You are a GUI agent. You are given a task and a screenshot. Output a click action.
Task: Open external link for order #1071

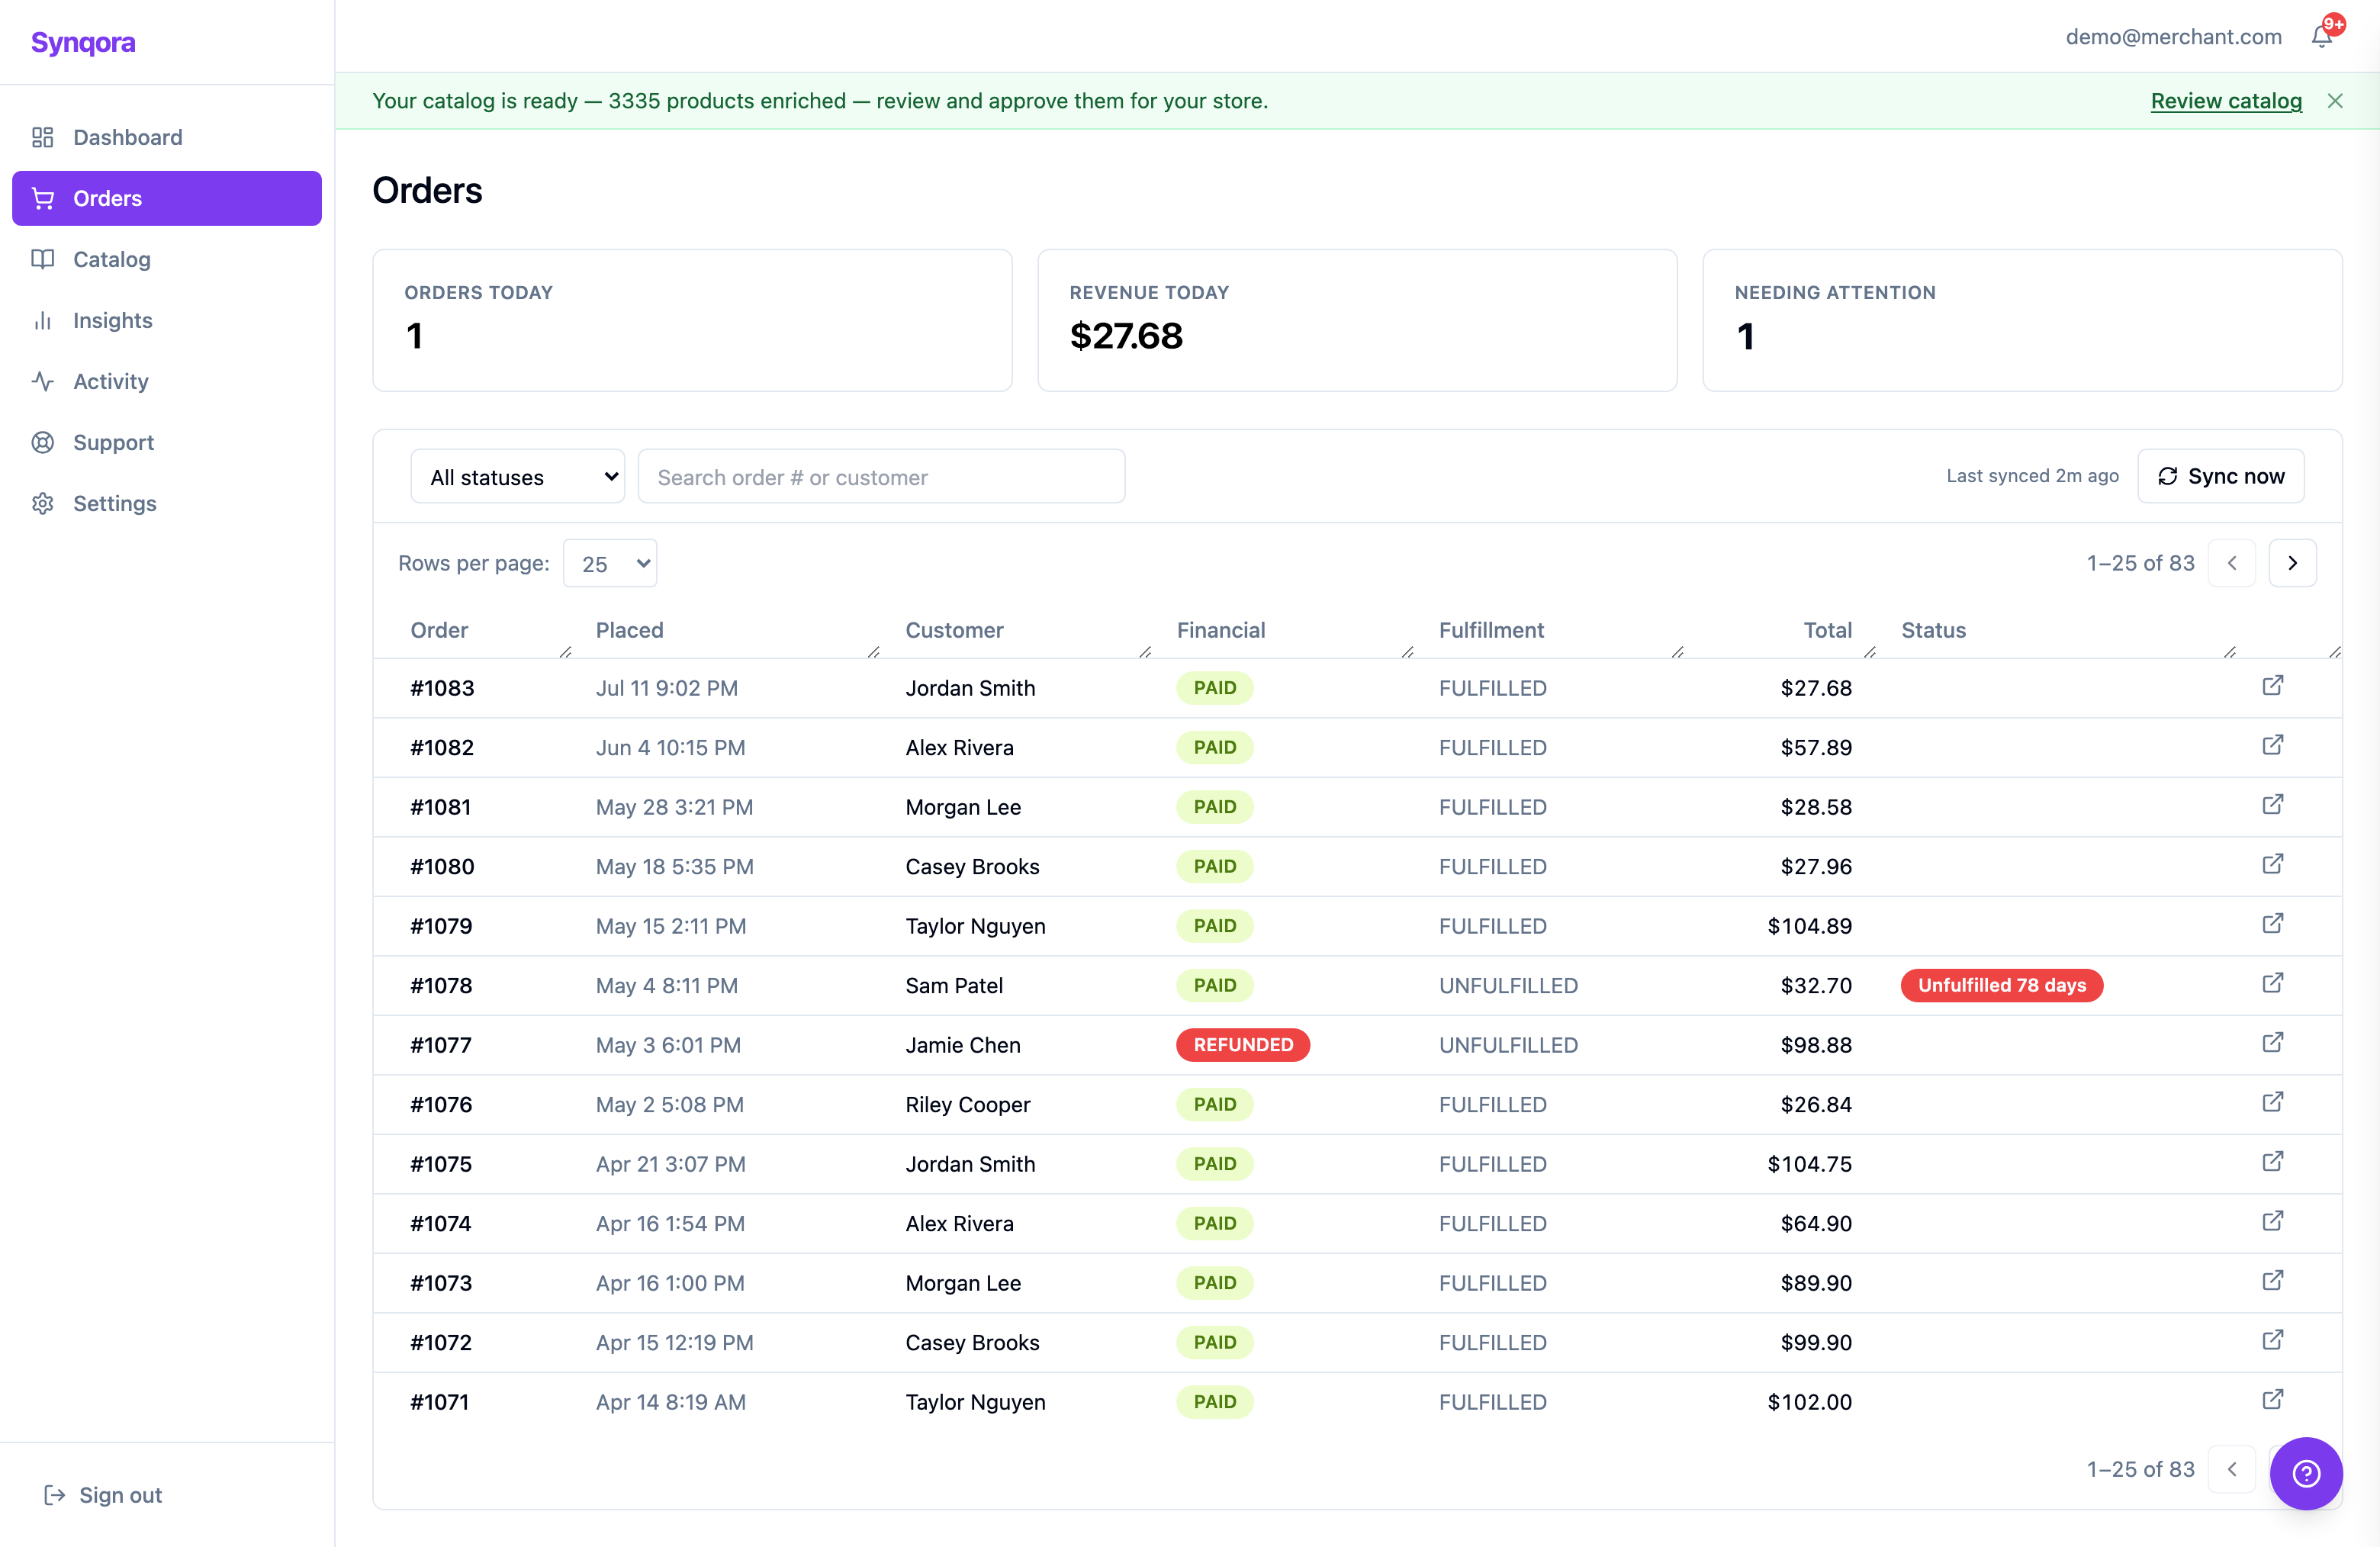tap(2272, 1400)
